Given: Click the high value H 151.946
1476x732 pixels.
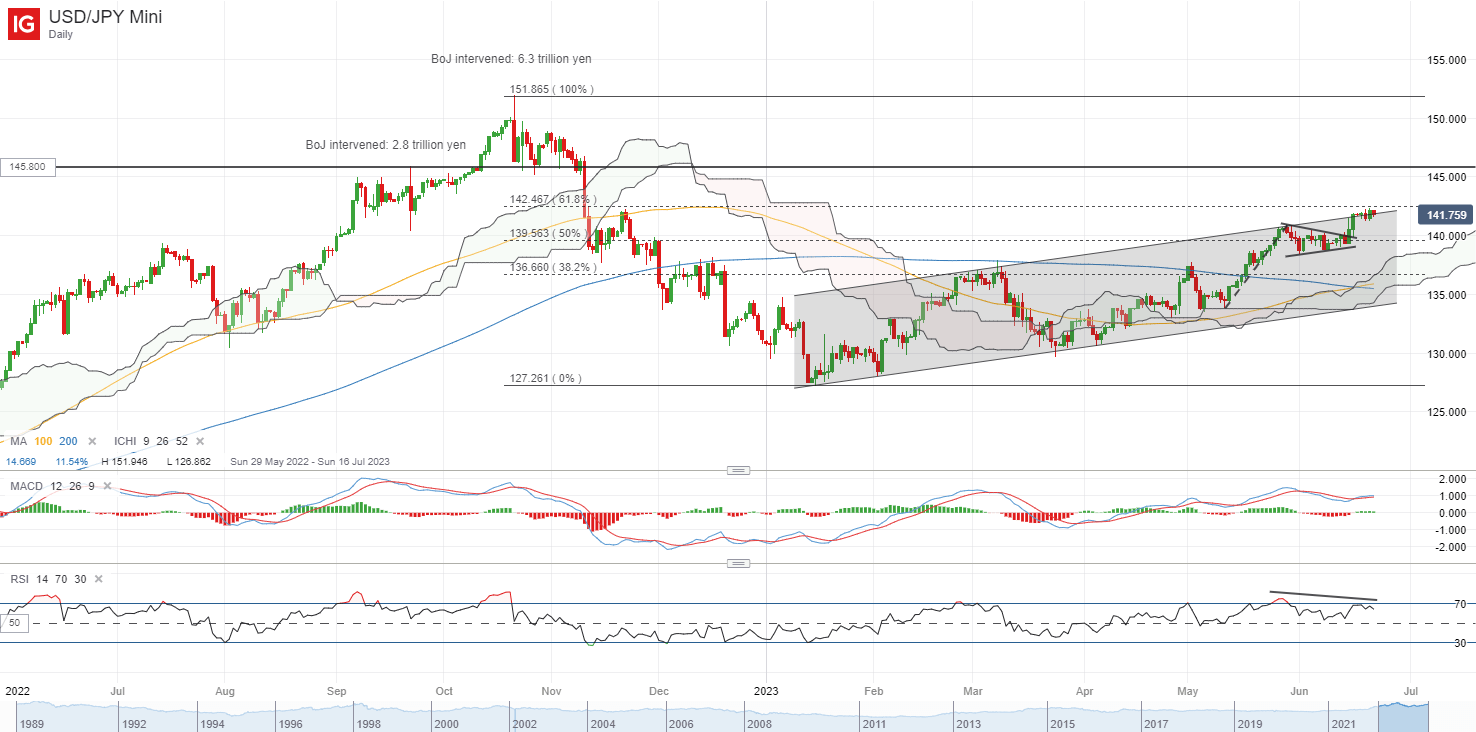Looking at the screenshot, I should point(125,461).
